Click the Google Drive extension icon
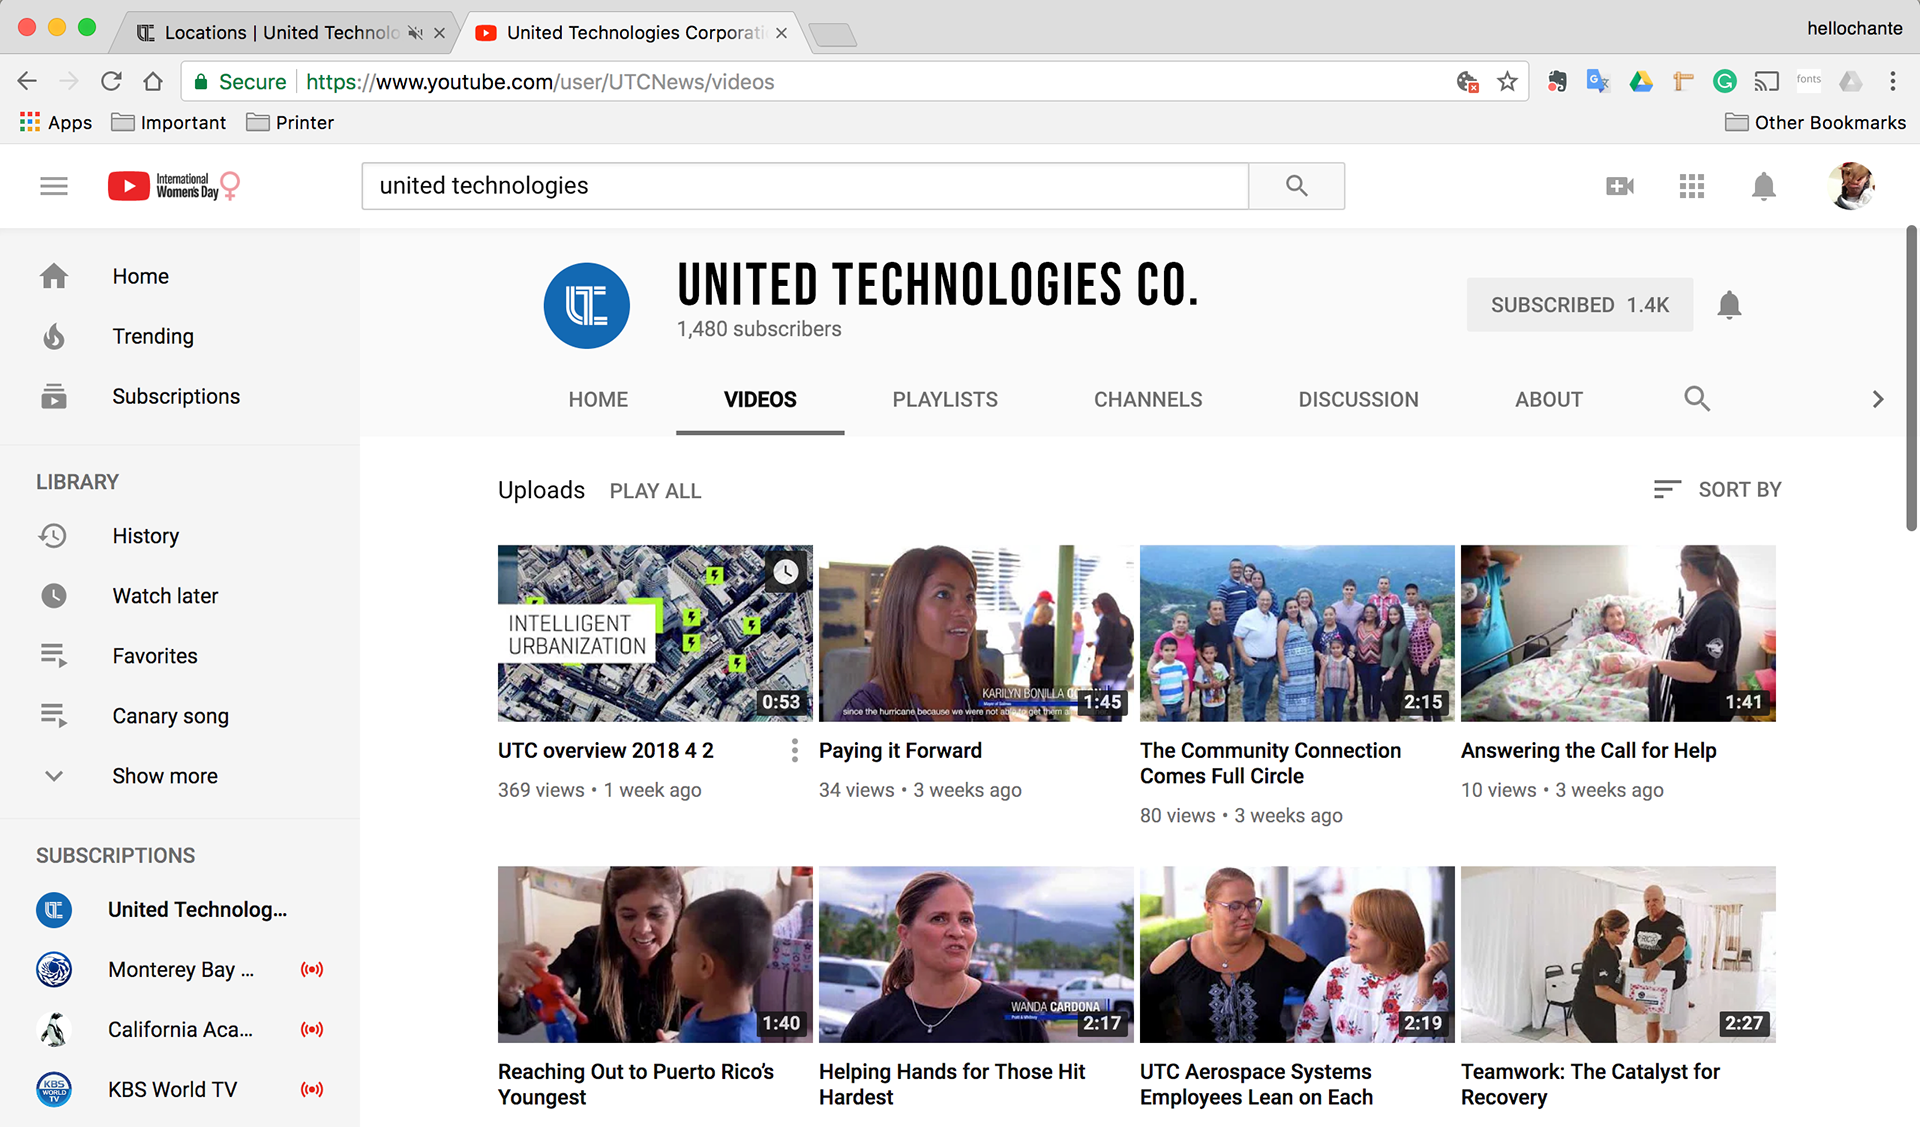Viewport: 1920px width, 1127px height. [1641, 82]
